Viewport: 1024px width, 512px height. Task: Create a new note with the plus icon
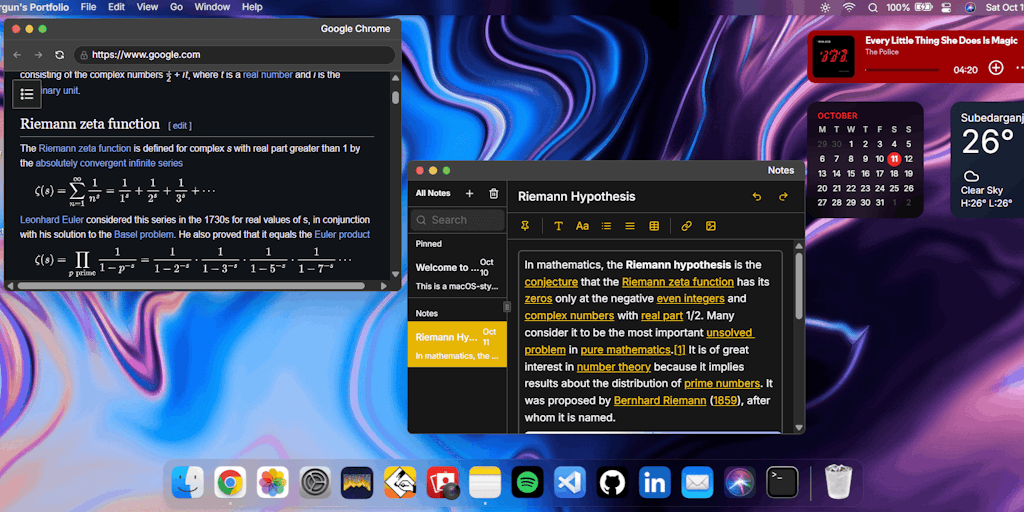tap(470, 193)
